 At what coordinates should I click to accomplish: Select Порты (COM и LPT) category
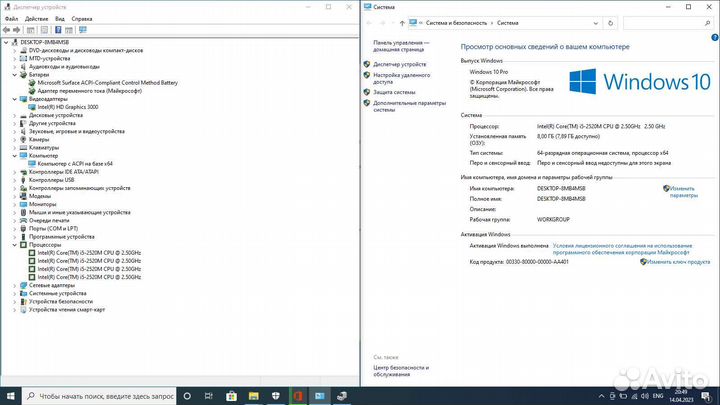pos(53,228)
